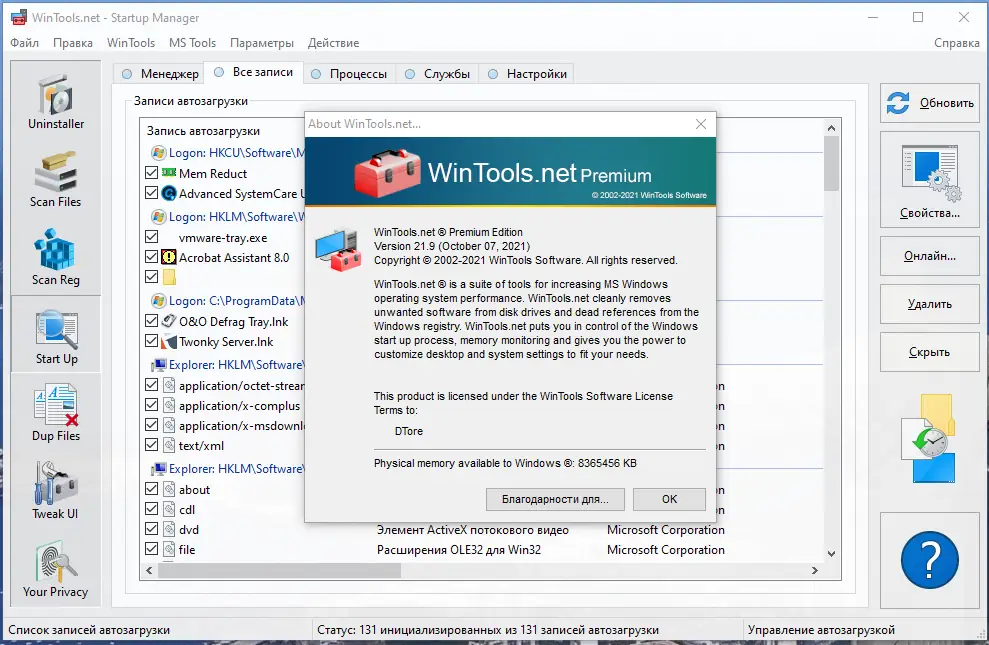Open the Dup Files tool

[56, 413]
